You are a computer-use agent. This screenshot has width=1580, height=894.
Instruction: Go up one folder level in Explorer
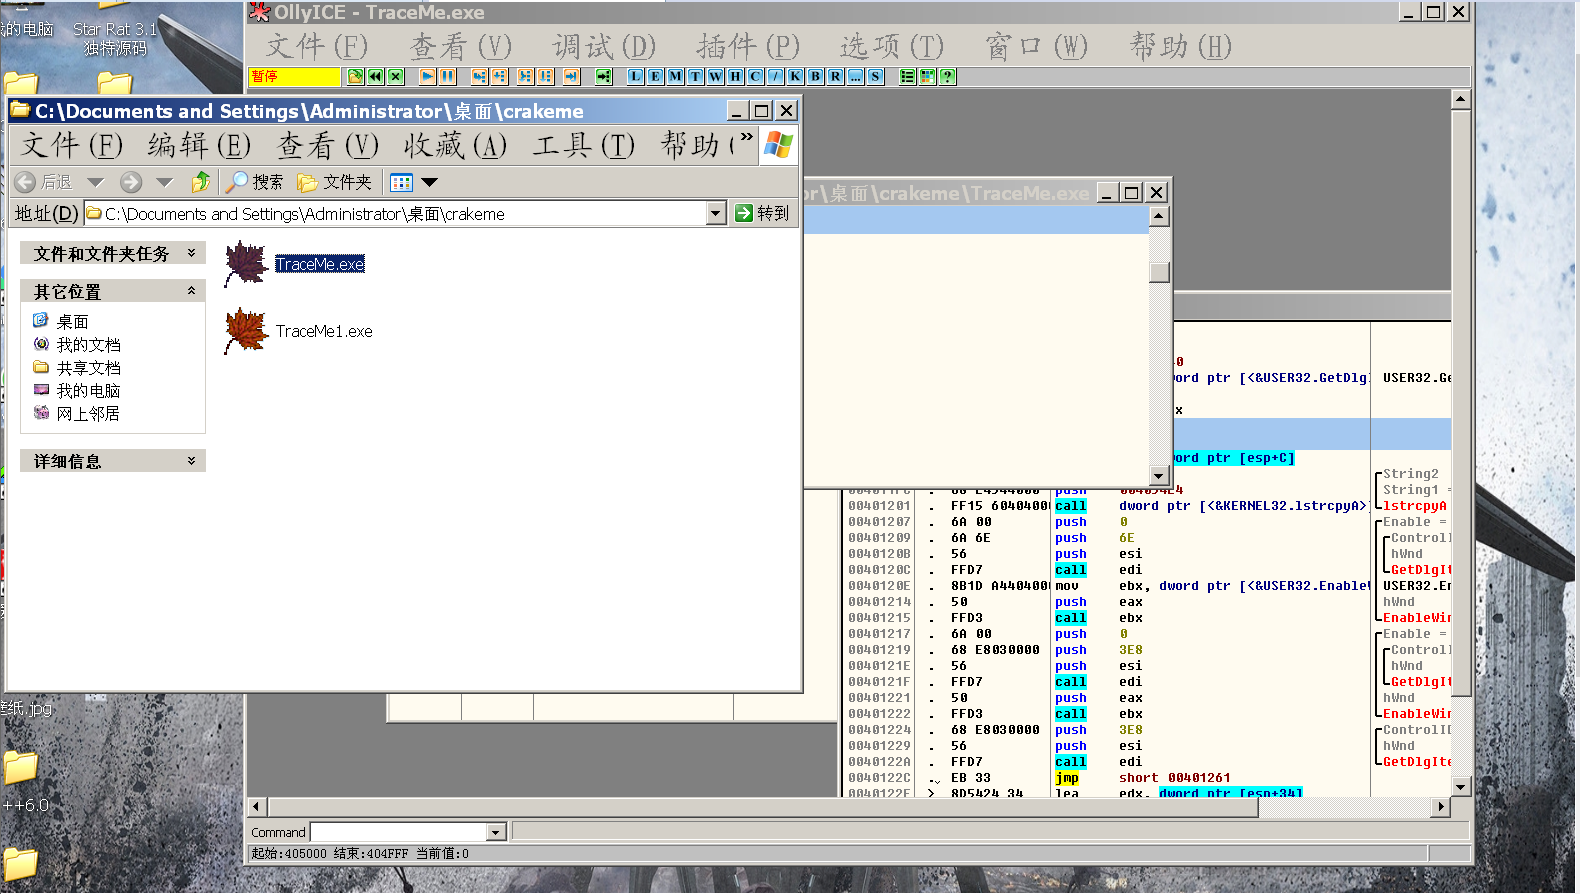pos(201,182)
